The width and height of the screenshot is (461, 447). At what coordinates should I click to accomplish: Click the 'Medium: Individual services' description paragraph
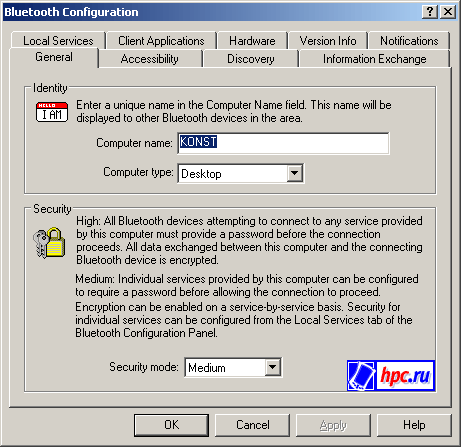point(247,285)
